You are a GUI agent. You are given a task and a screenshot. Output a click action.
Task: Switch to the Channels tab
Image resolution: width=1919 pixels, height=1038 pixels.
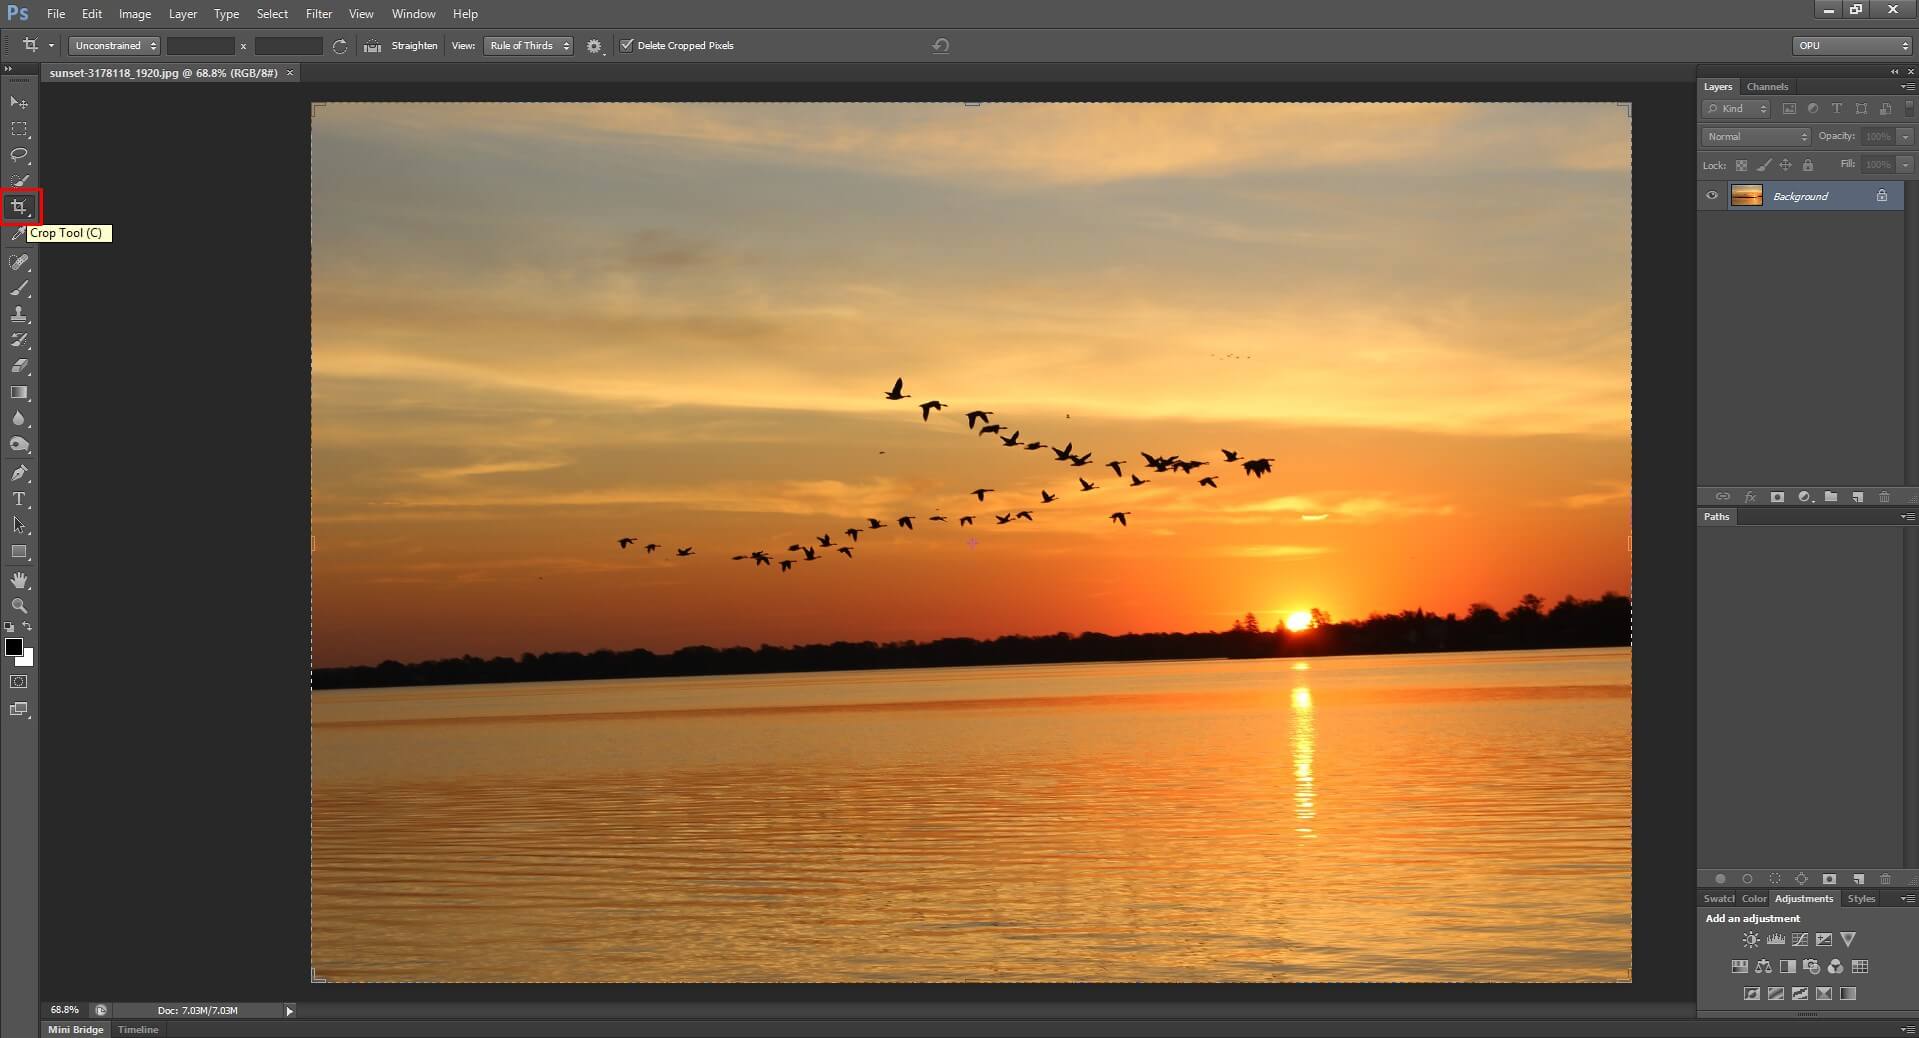tap(1766, 86)
